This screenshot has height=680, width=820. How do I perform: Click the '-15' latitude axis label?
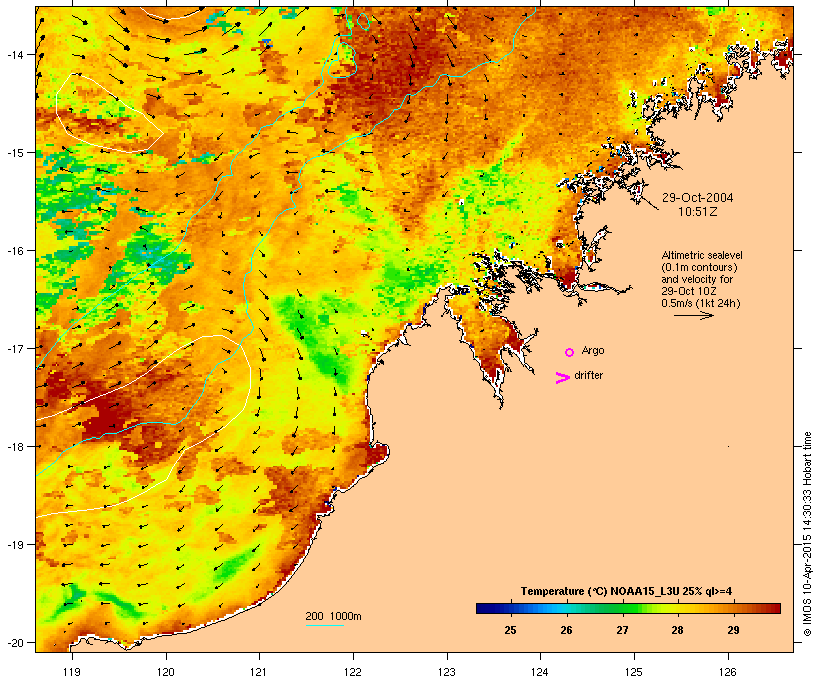click(15, 153)
